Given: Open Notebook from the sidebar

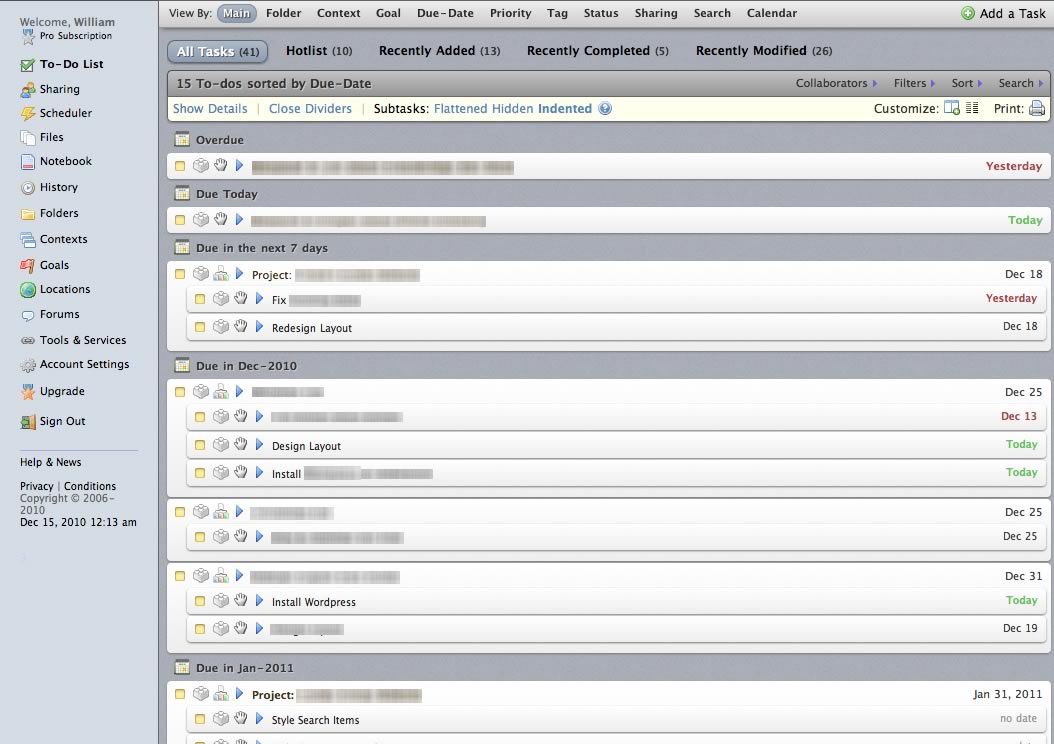Looking at the screenshot, I should pos(65,161).
